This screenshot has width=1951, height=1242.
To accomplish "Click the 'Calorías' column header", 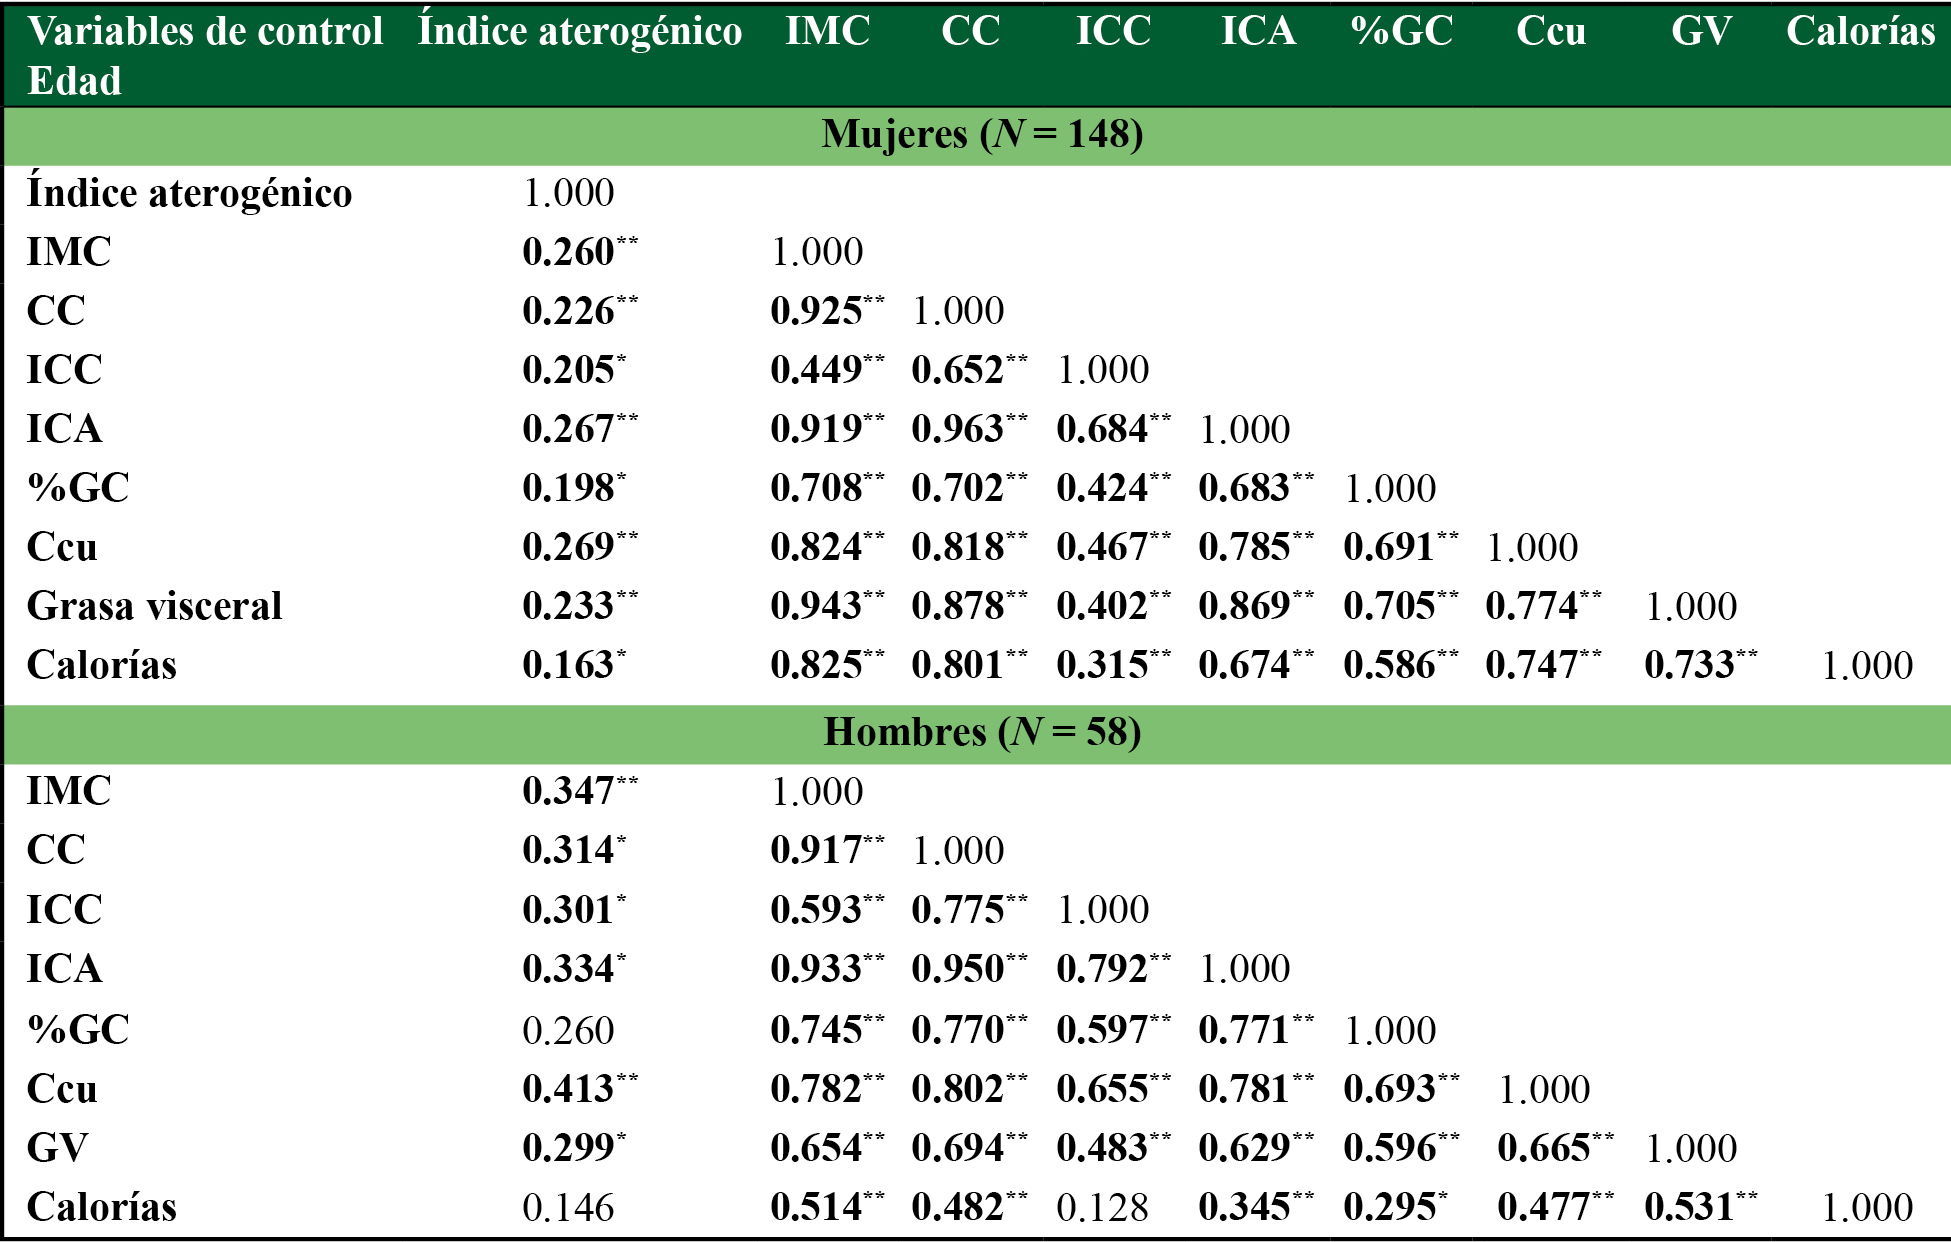I will tap(1860, 31).
